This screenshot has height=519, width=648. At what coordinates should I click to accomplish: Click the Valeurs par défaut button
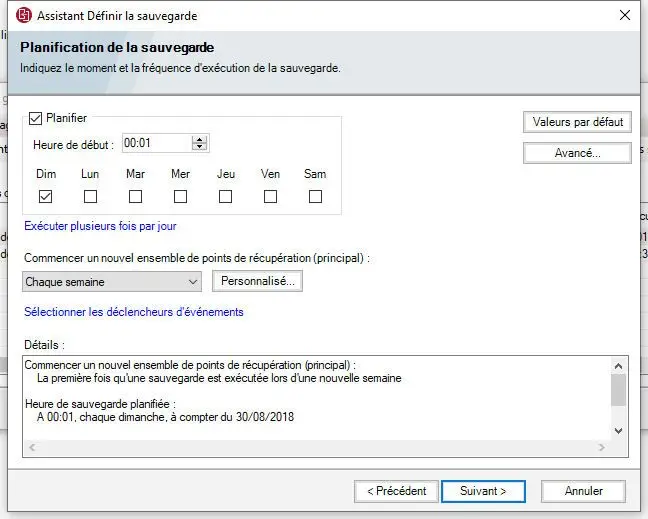point(577,122)
